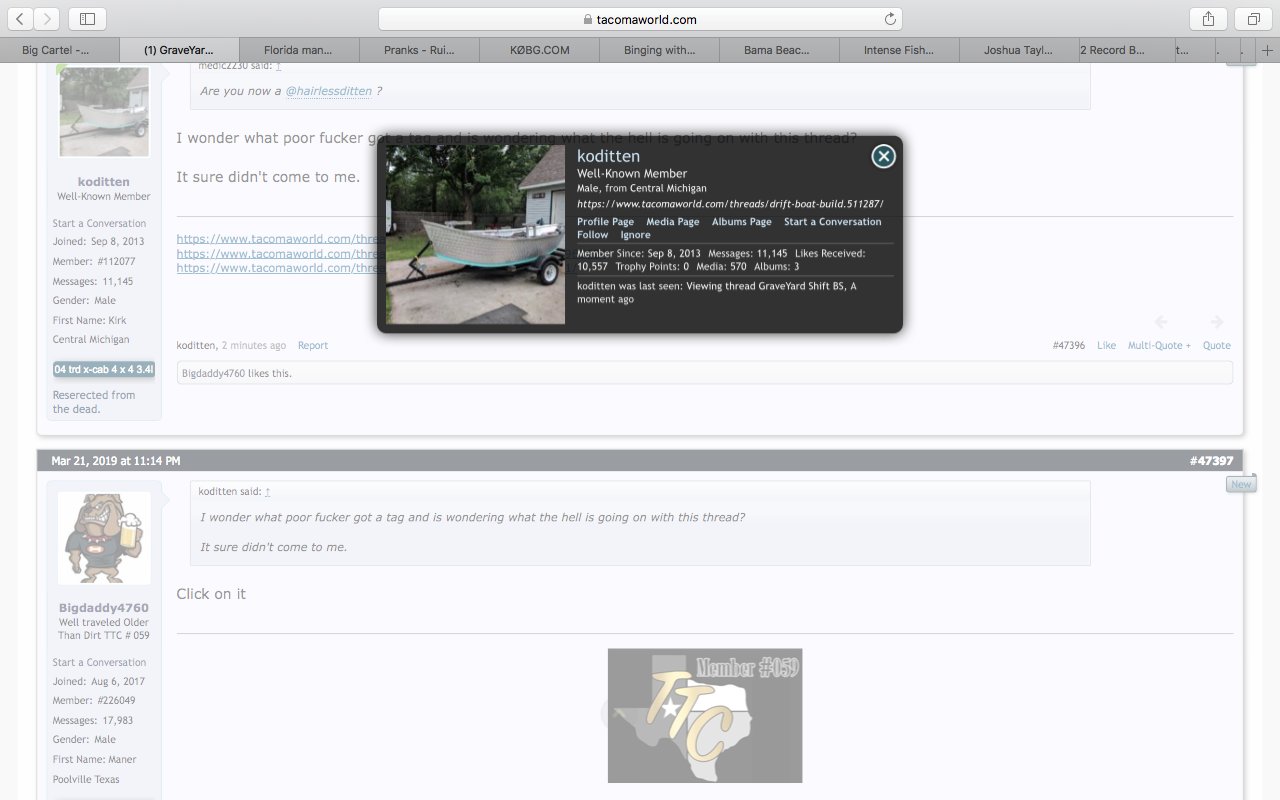Open Profile Page in member card
Viewport: 1280px width, 800px height.
tap(605, 222)
